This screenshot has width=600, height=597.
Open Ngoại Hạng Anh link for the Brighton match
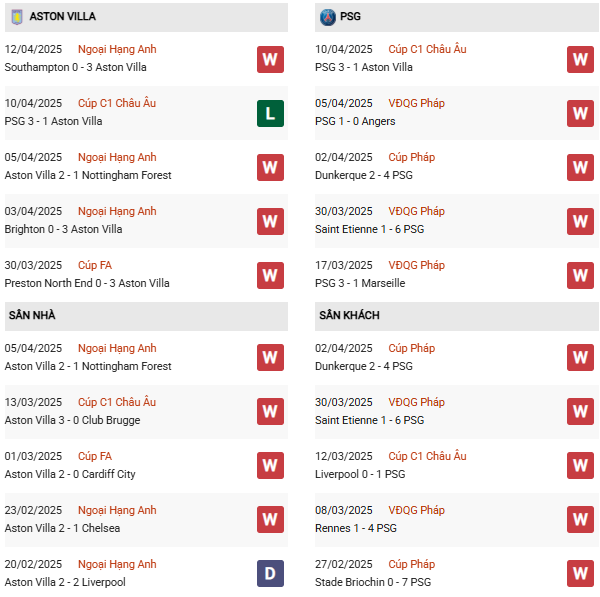coord(117,211)
